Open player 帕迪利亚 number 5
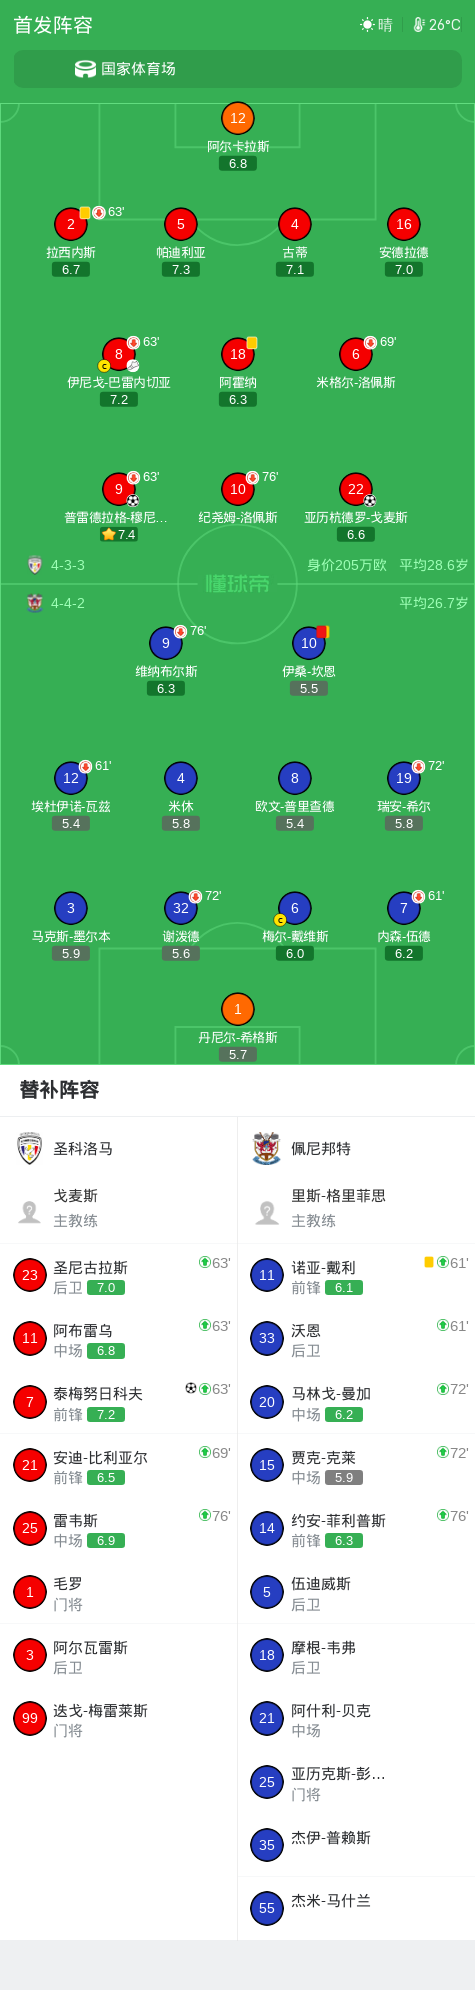The width and height of the screenshot is (475, 1990). (x=181, y=224)
